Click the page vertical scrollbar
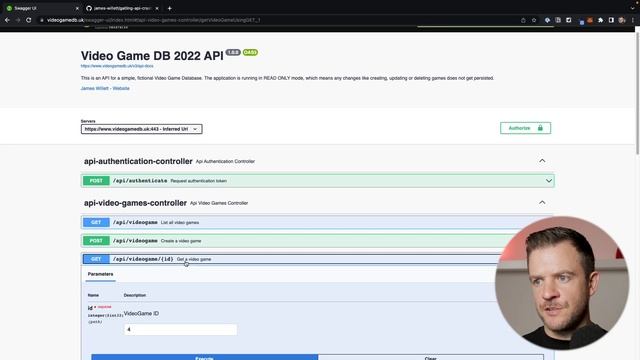640x360 pixels. pos(637,92)
